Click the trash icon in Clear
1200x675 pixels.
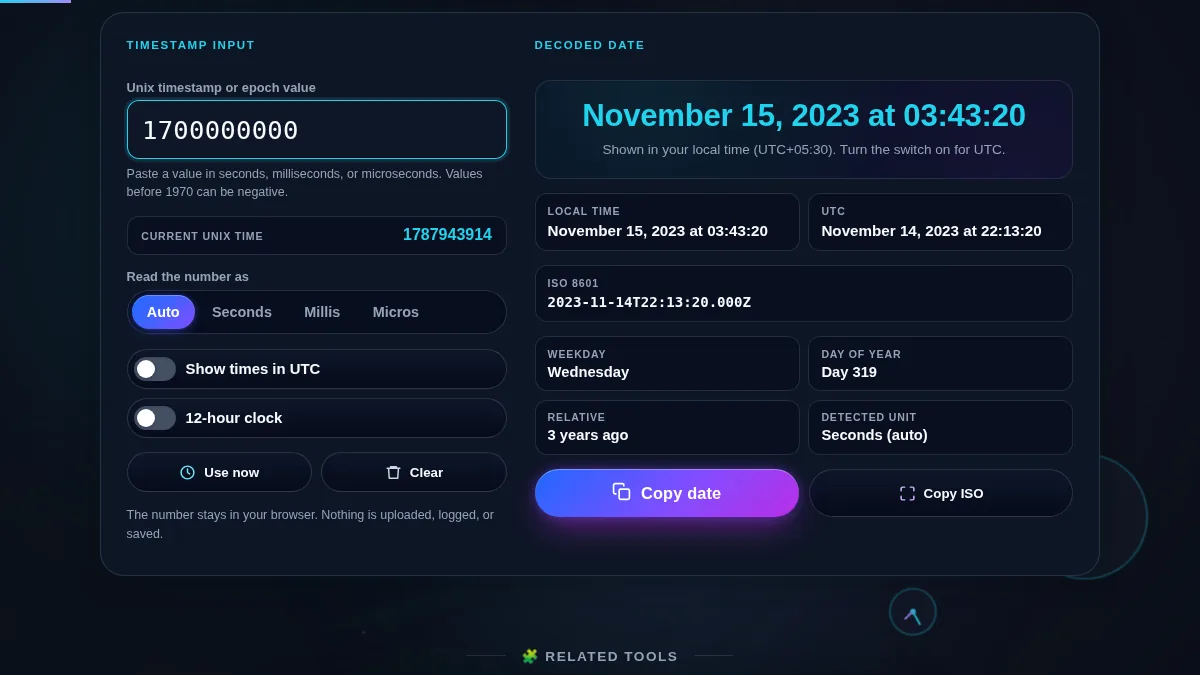pos(393,472)
